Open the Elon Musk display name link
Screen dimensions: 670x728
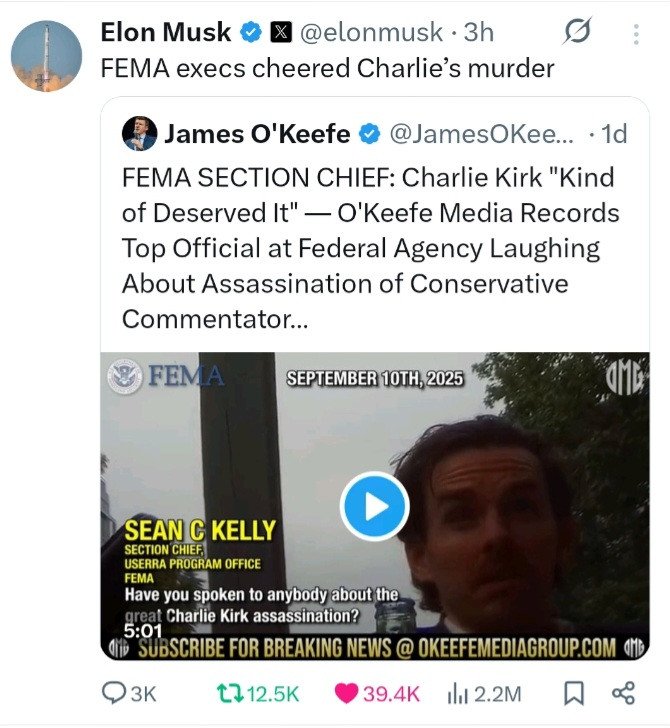(167, 32)
